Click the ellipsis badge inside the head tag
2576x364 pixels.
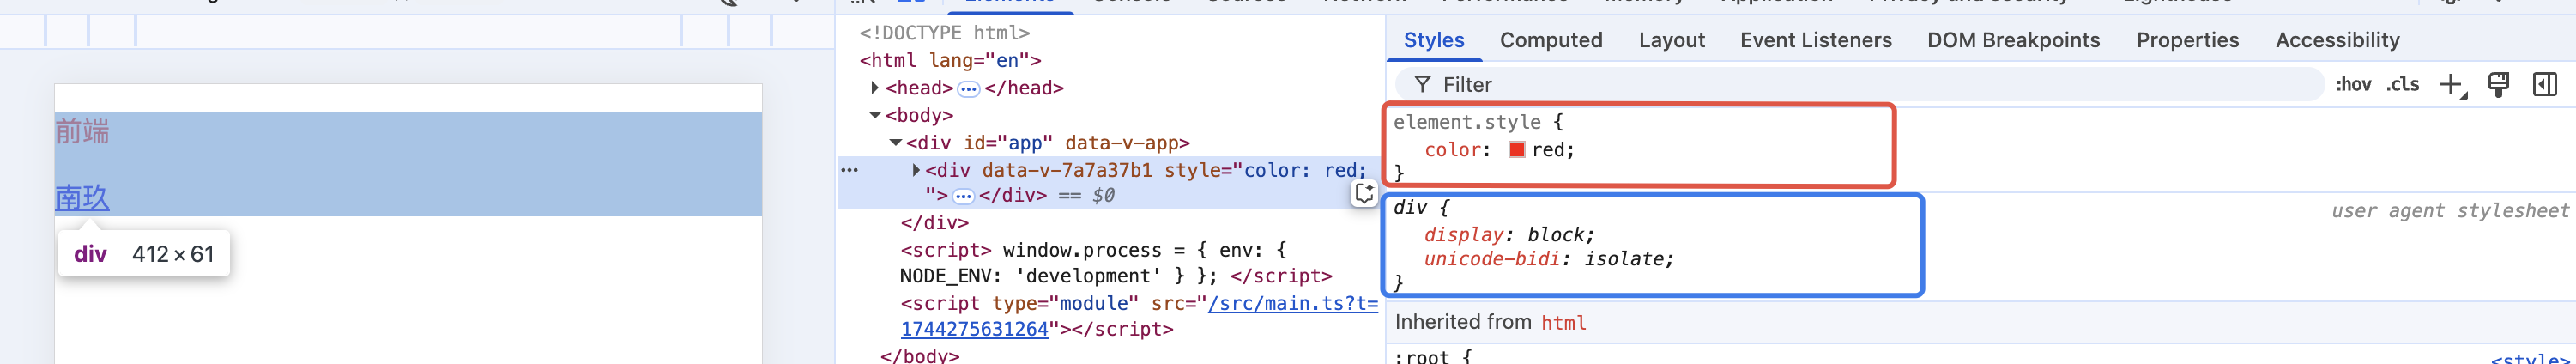(x=968, y=89)
